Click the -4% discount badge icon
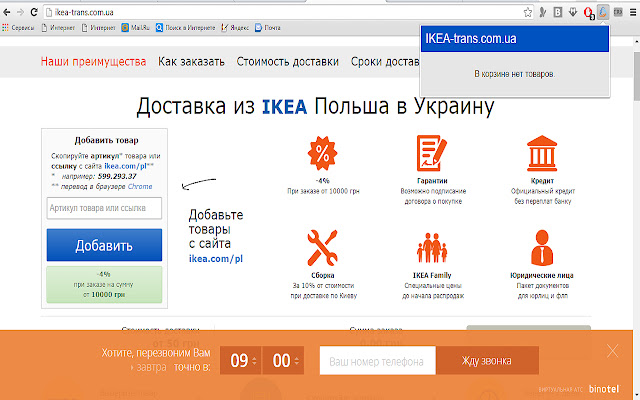The width and height of the screenshot is (640, 400). click(322, 153)
